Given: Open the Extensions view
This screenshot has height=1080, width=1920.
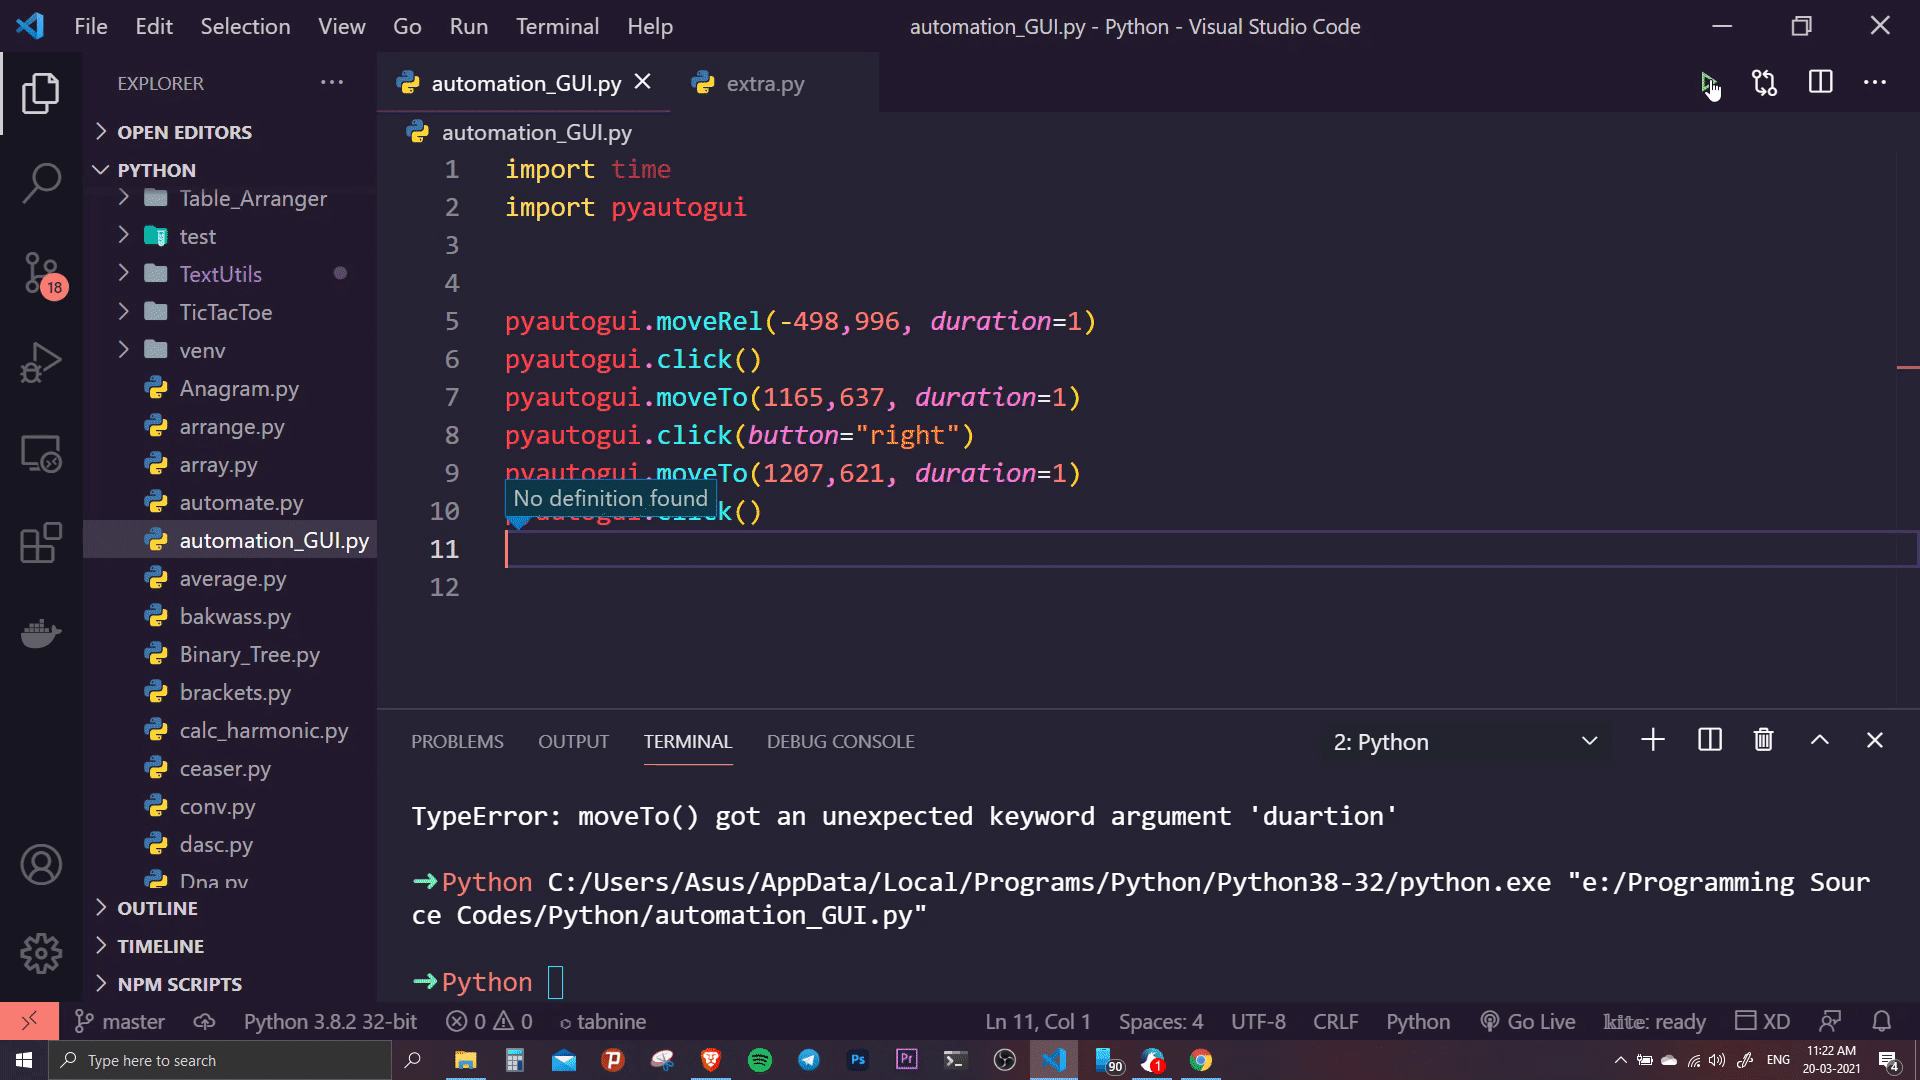Looking at the screenshot, I should 40,543.
